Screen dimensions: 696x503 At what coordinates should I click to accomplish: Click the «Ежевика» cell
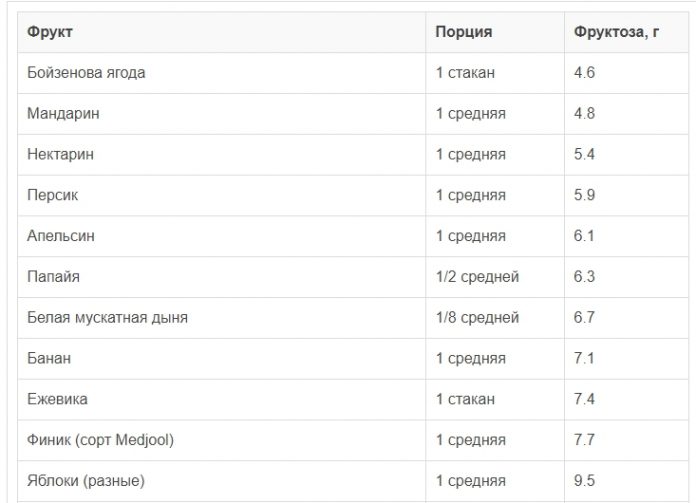tap(57, 399)
